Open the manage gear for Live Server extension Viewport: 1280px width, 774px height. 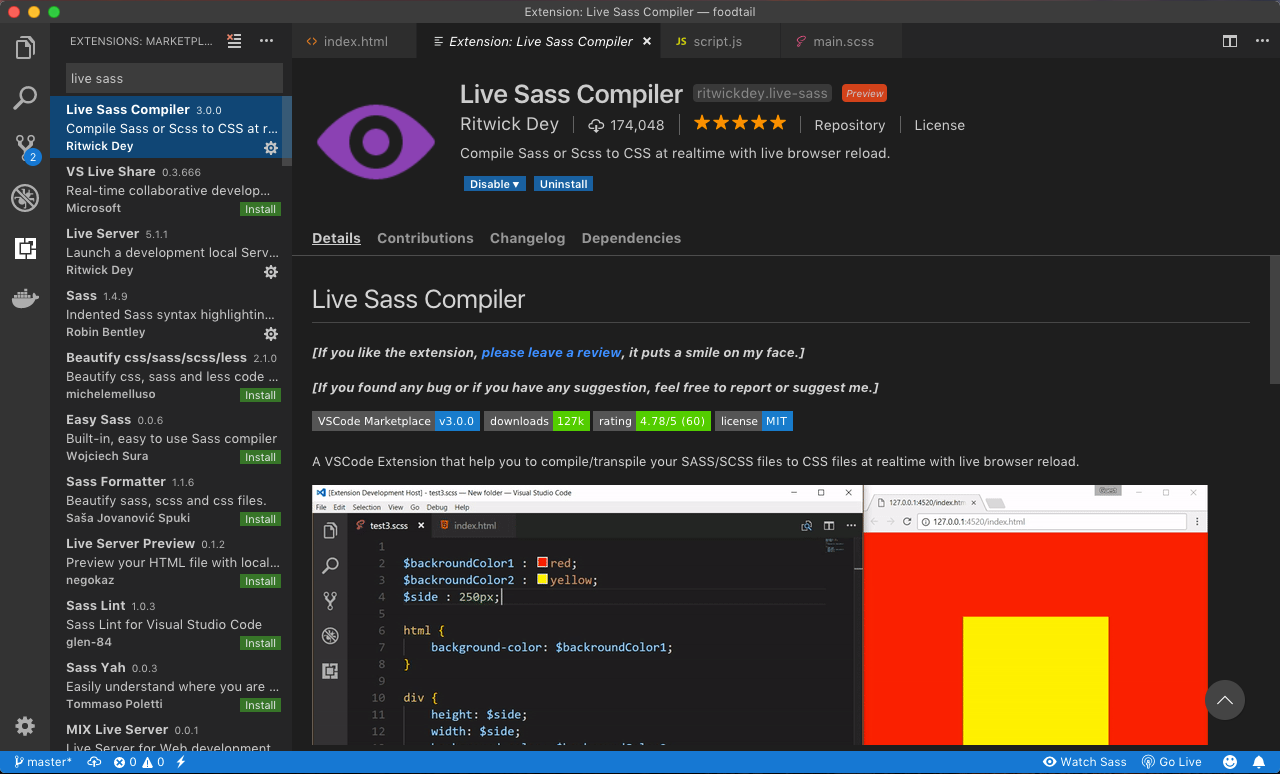point(270,271)
